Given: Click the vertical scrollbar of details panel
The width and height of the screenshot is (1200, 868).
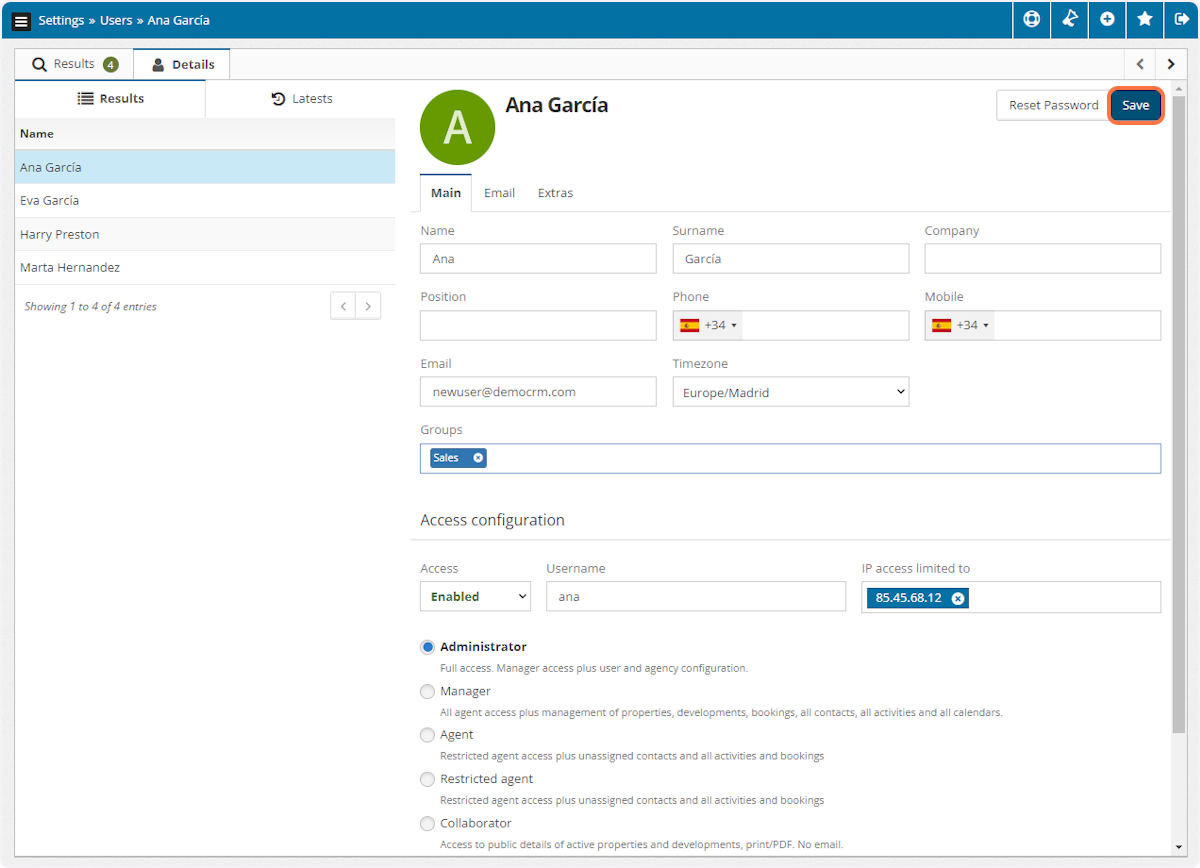Looking at the screenshot, I should pos(1178,400).
